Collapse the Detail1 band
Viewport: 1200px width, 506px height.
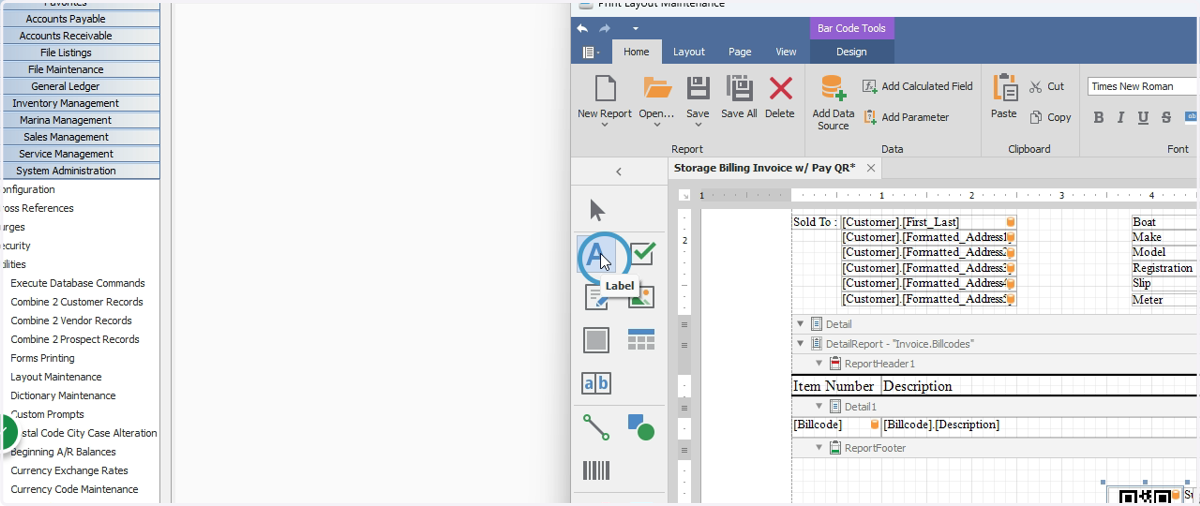click(x=819, y=406)
